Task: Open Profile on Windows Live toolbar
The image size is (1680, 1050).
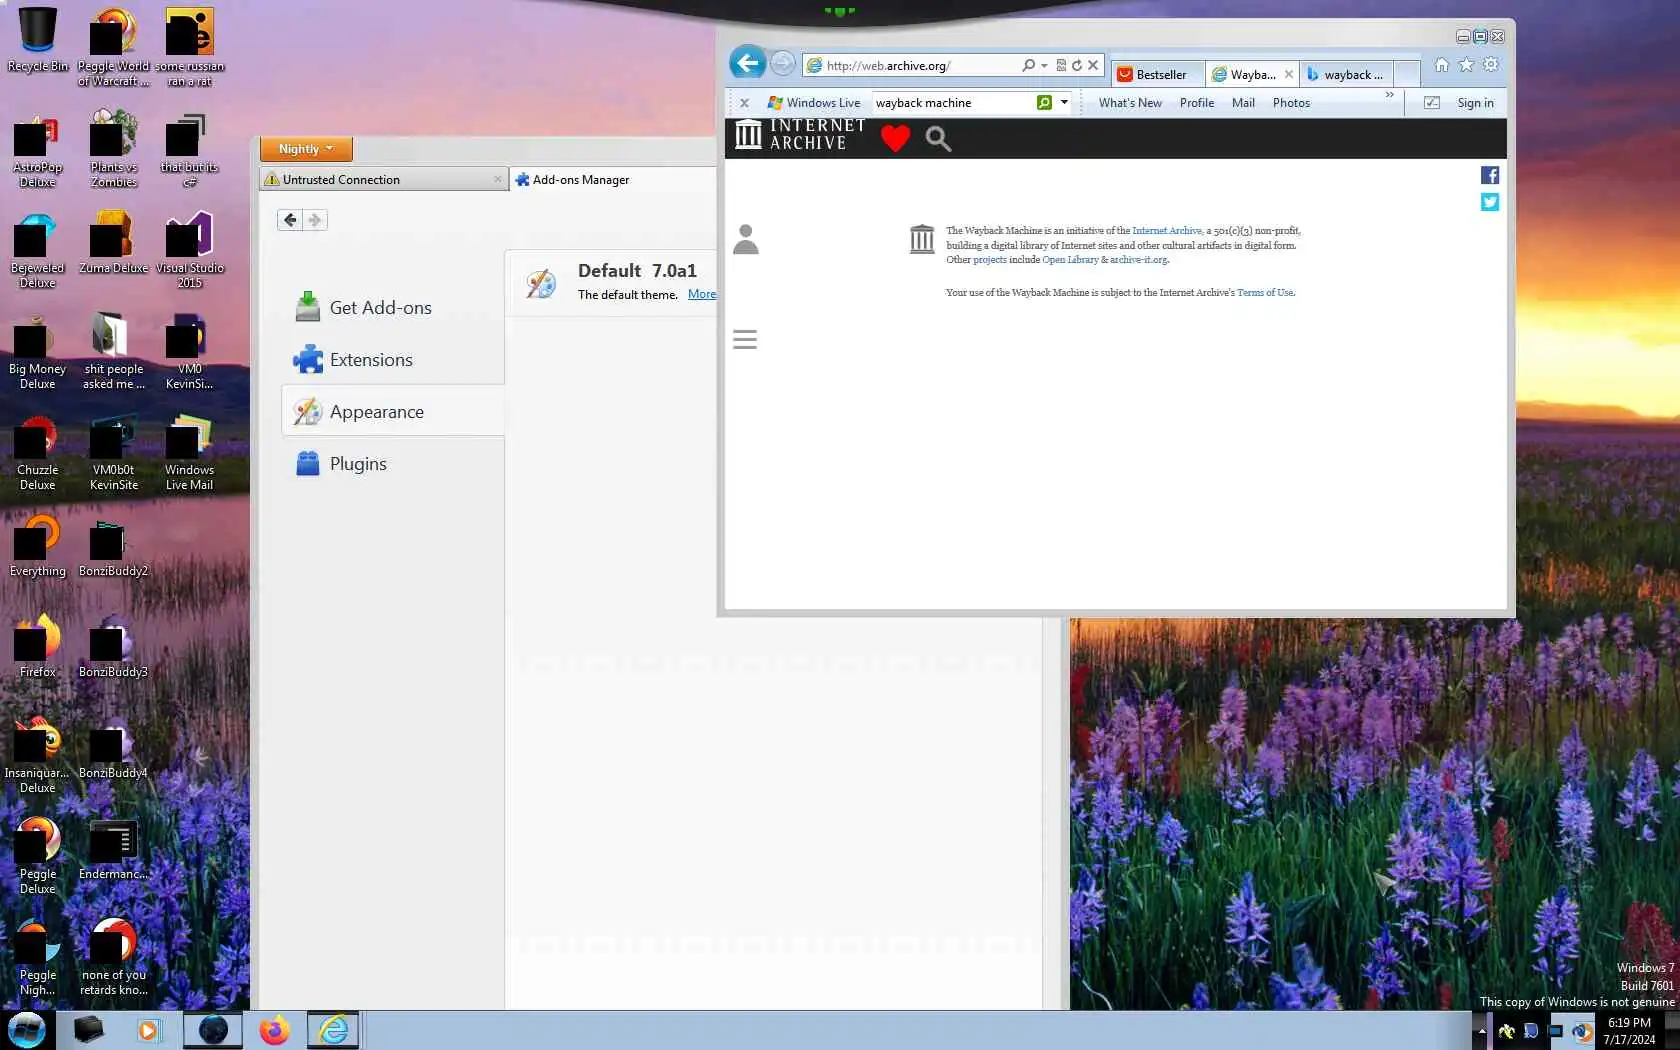Action: pos(1196,102)
